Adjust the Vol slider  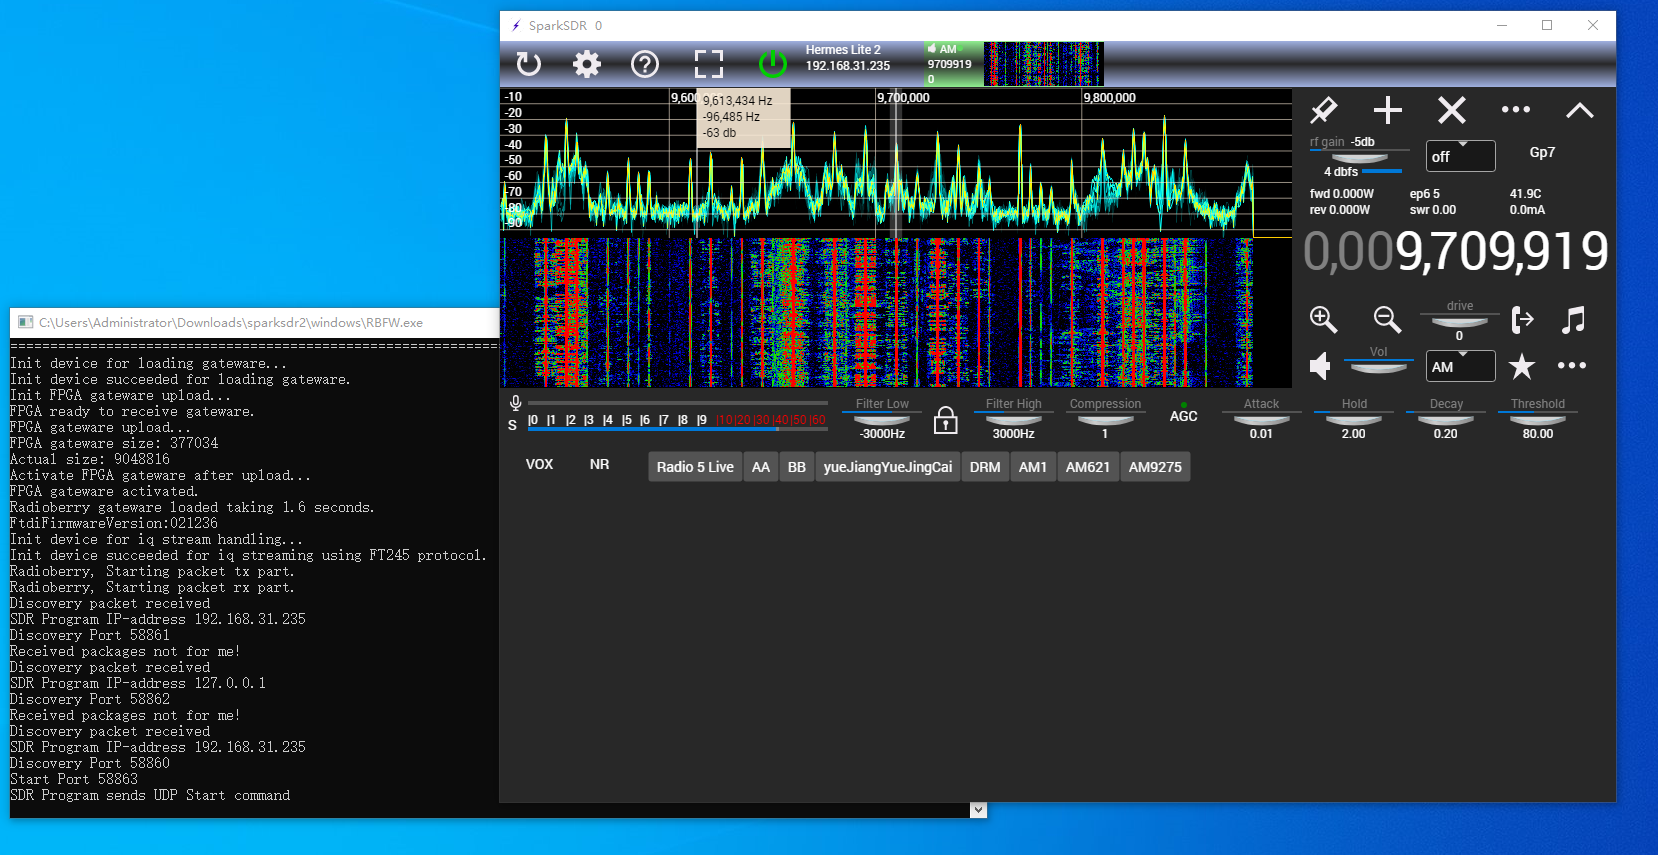(x=1378, y=367)
